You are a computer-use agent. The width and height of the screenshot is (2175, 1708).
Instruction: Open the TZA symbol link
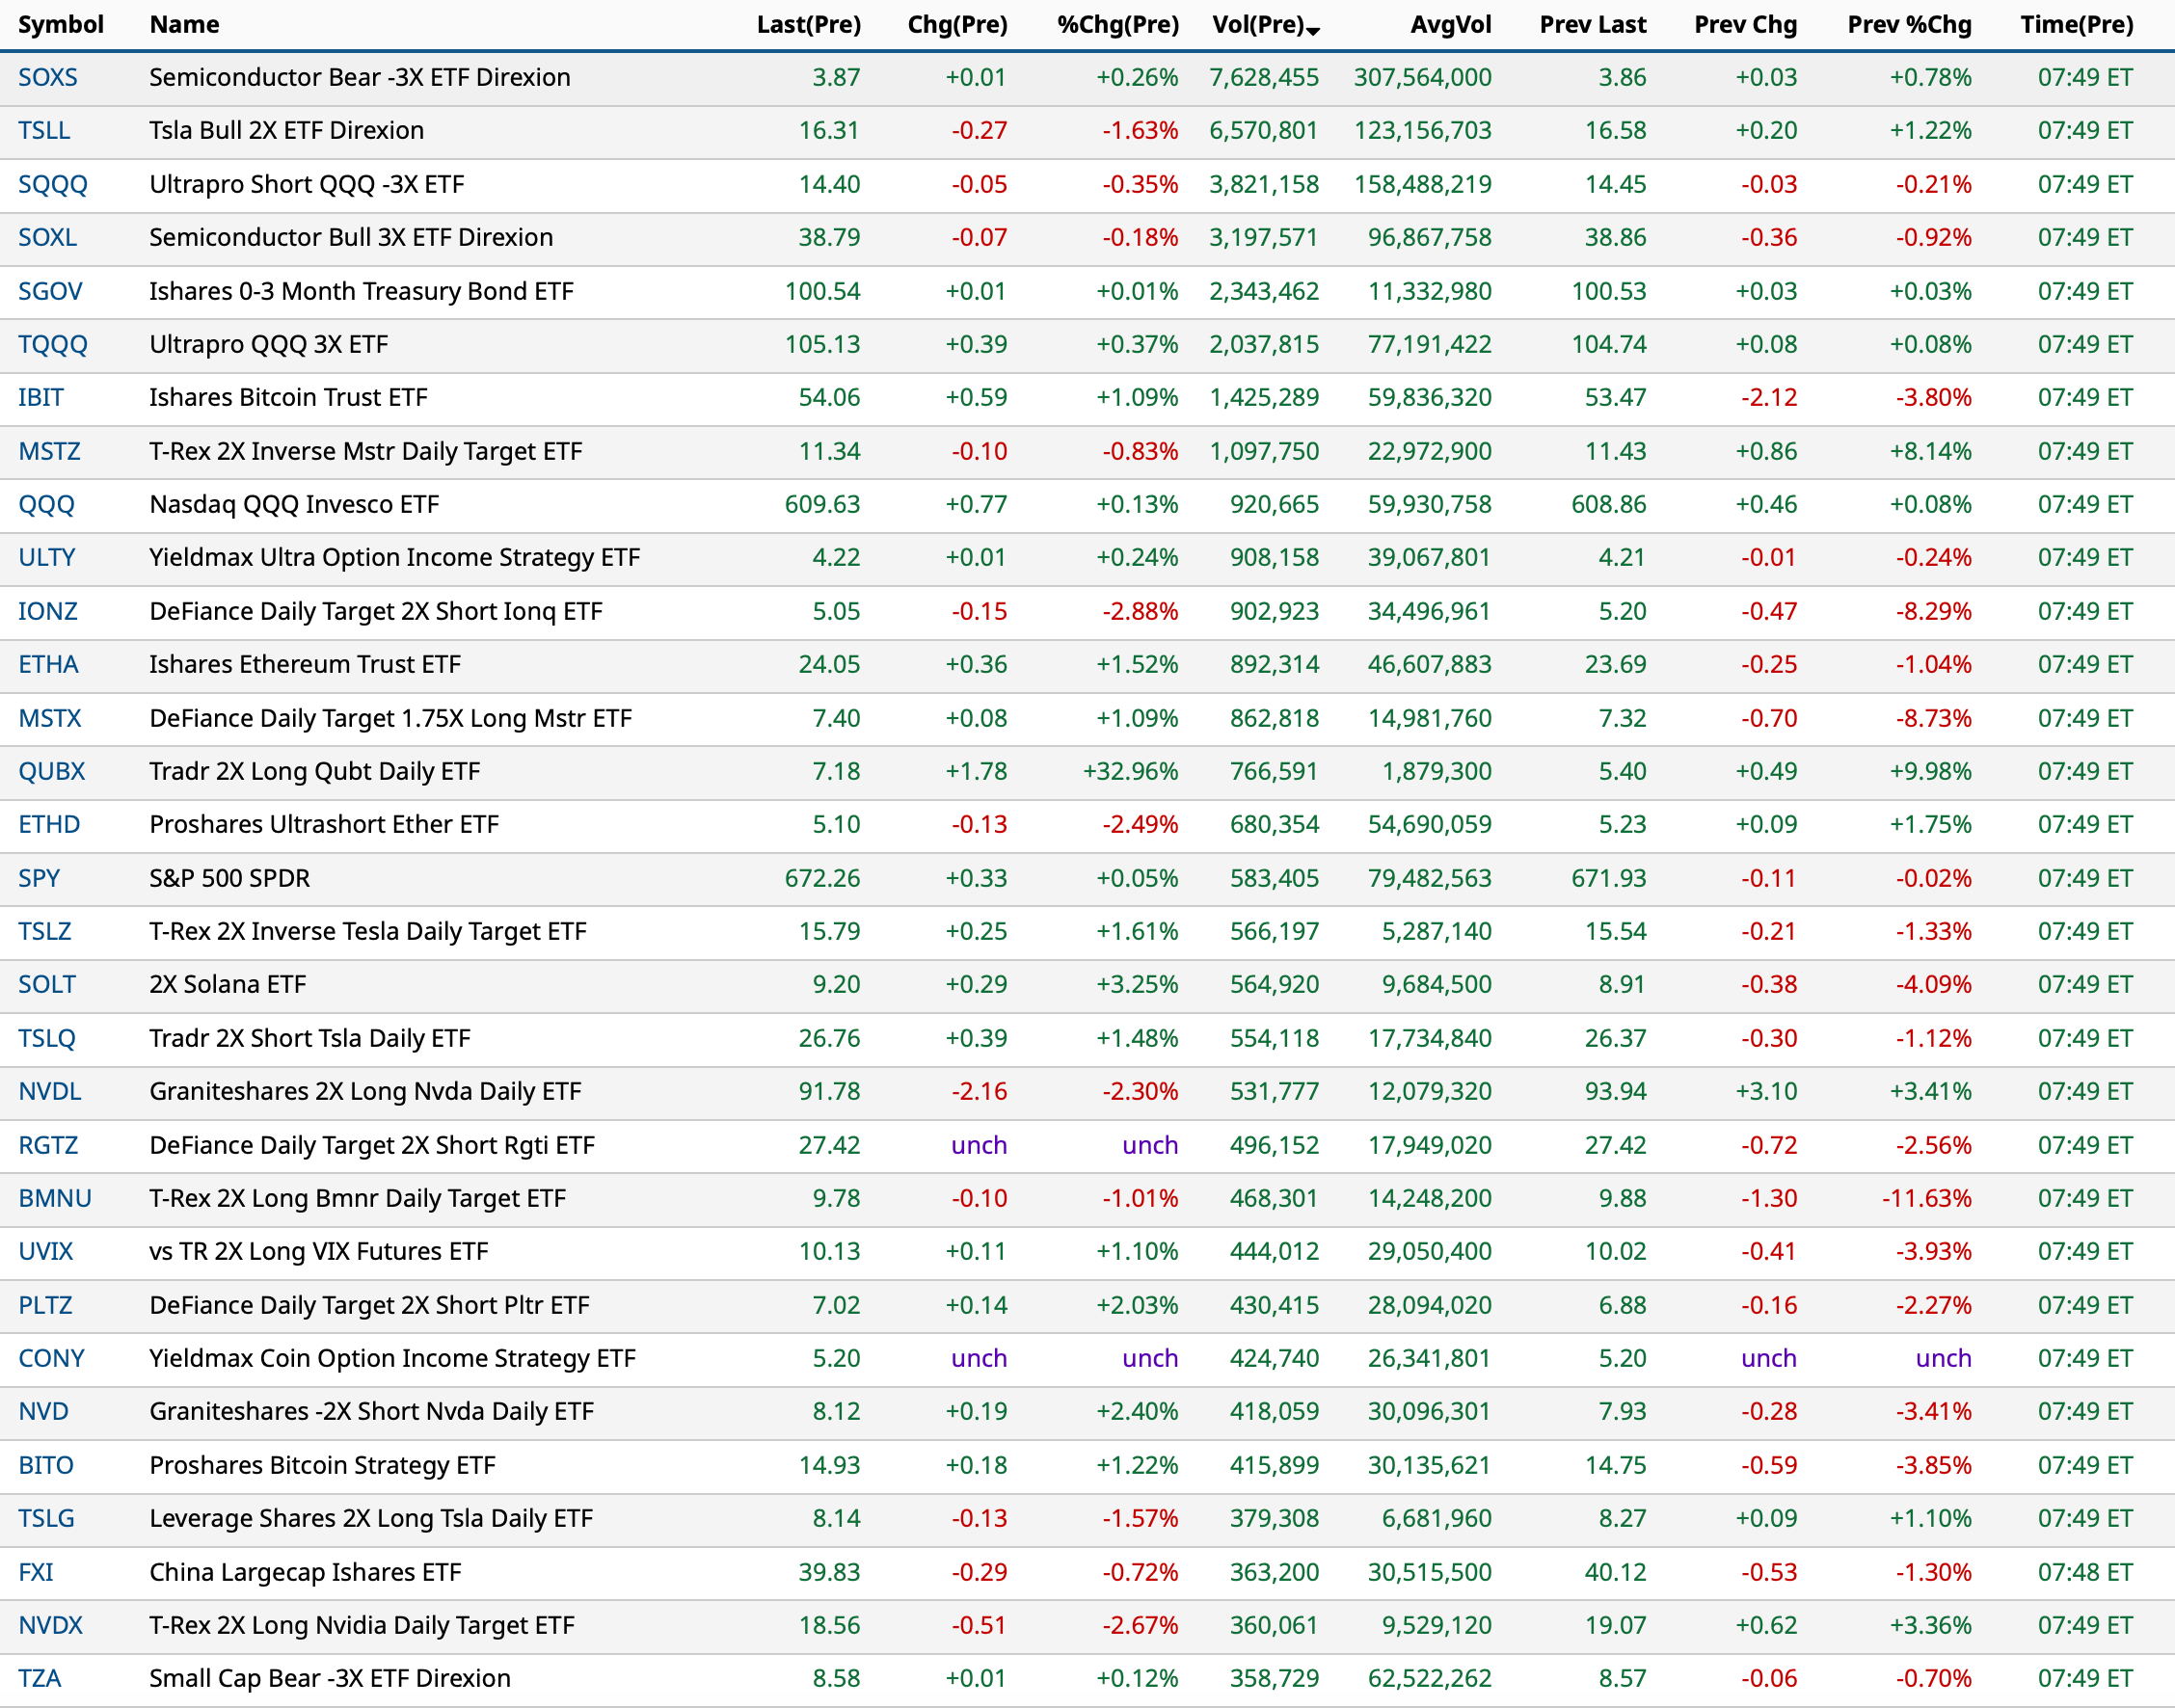coord(40,1679)
